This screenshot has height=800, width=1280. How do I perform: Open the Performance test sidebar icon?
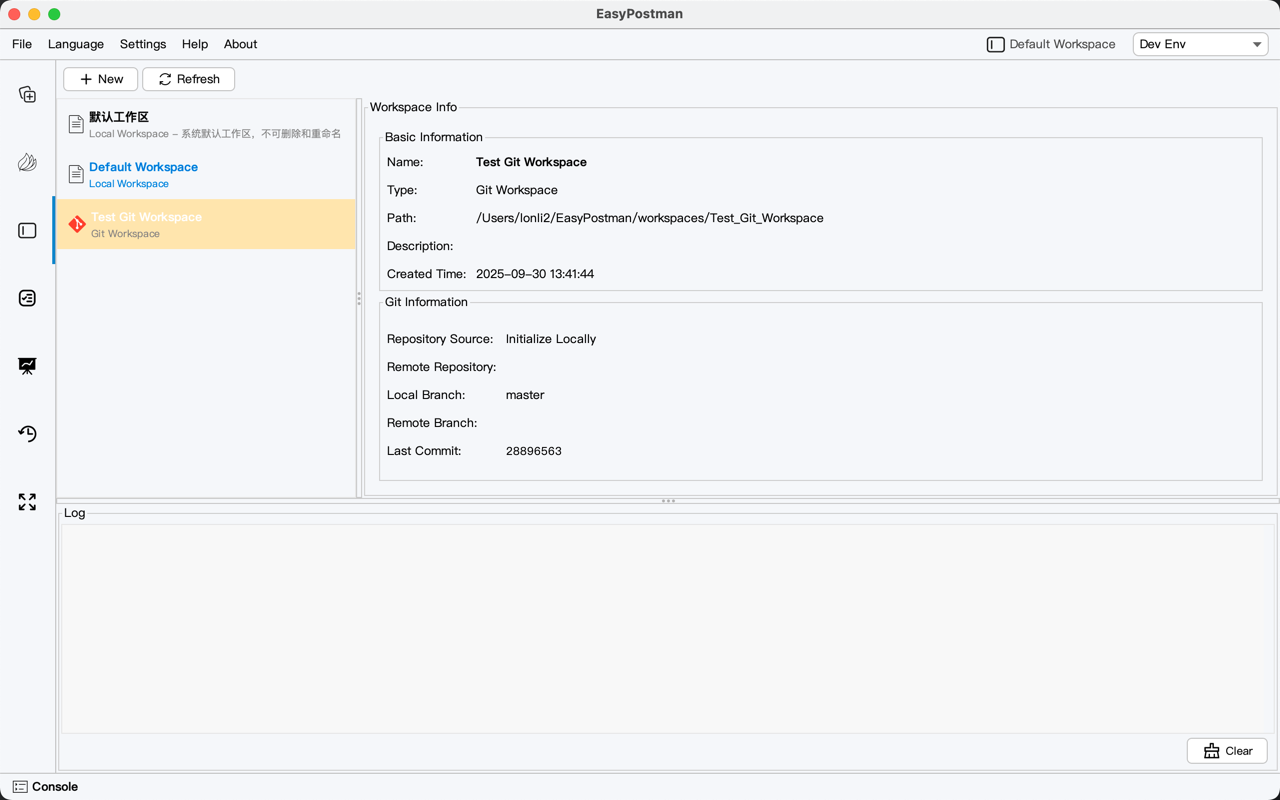click(x=27, y=366)
